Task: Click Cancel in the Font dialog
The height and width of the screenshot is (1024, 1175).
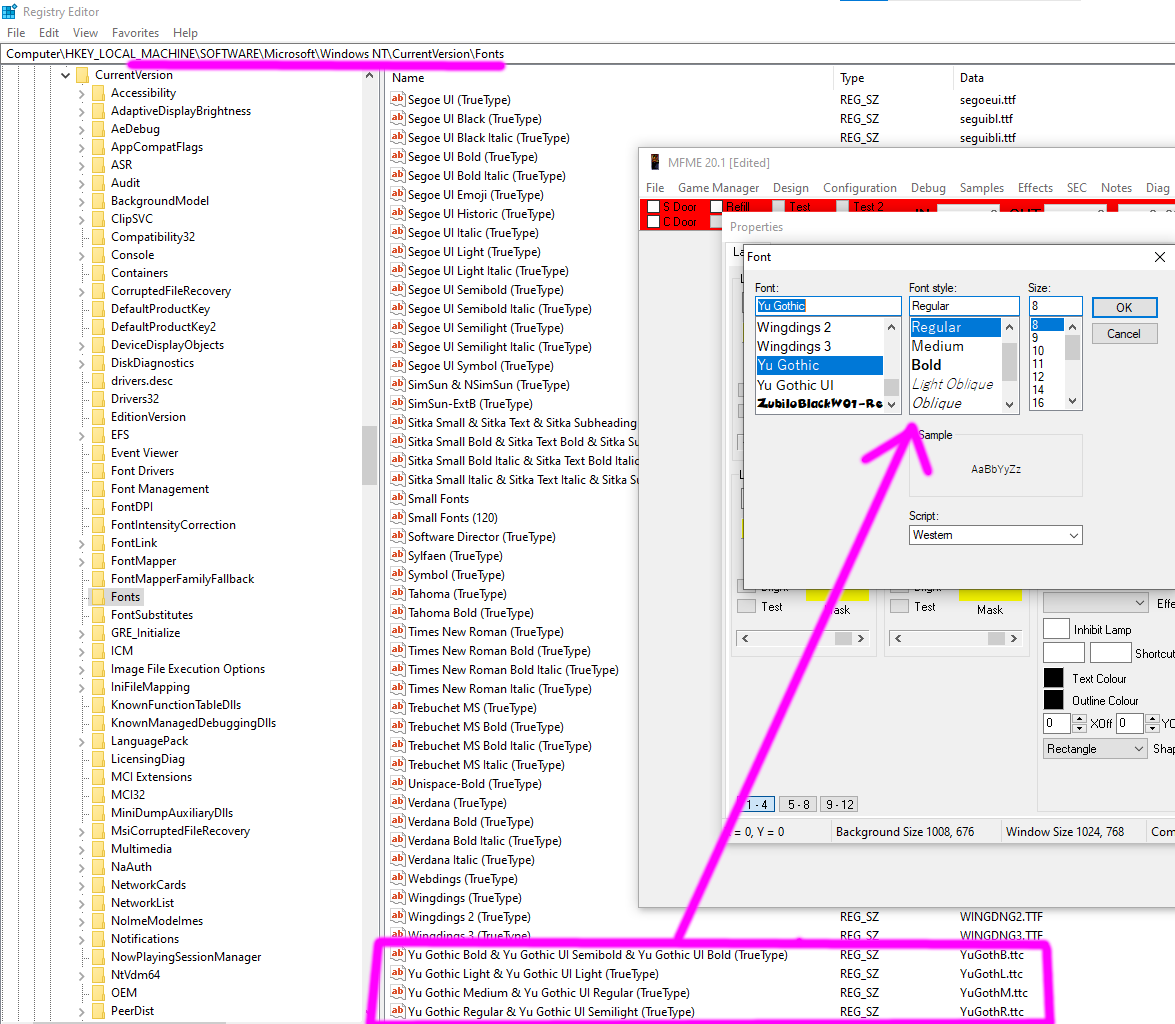Action: point(1124,334)
